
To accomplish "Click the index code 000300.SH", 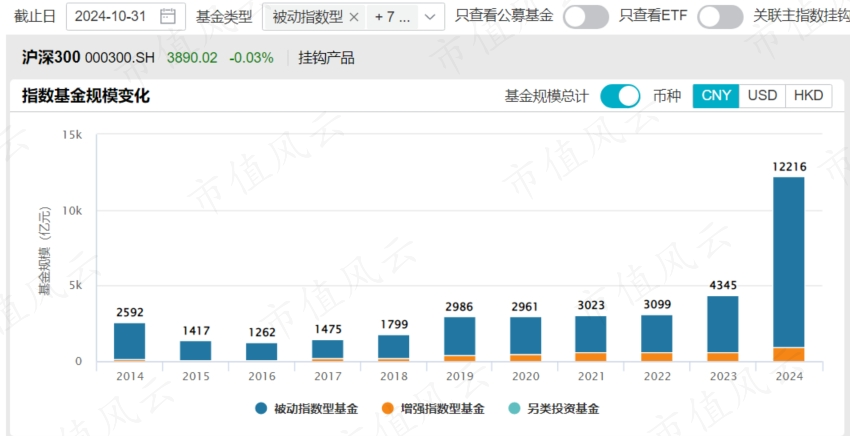I will [120, 58].
